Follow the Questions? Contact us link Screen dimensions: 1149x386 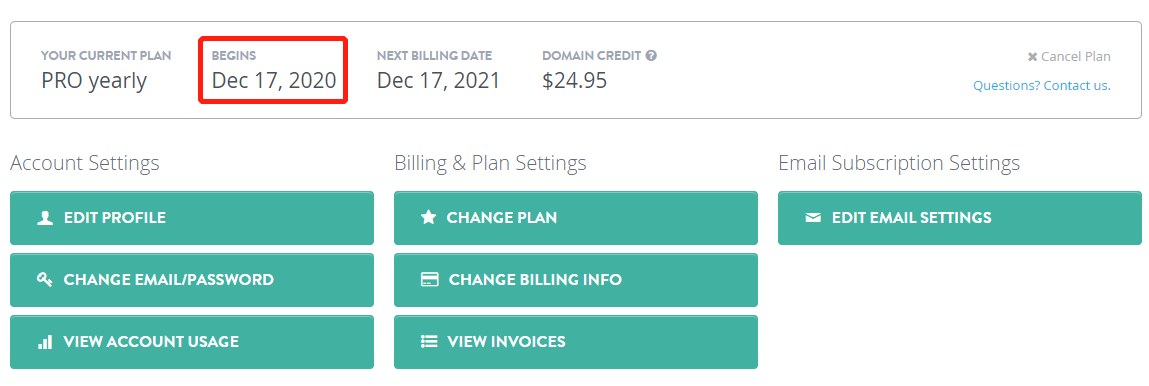click(1042, 86)
